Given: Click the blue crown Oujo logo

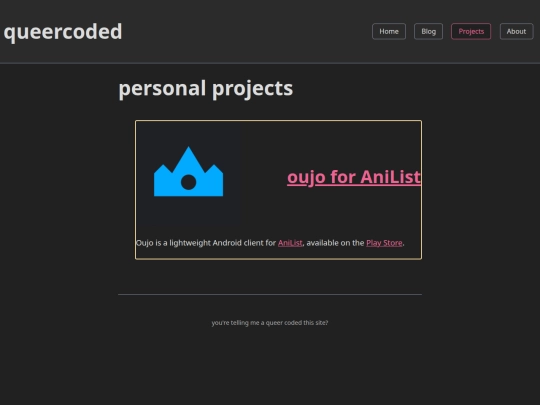Looking at the screenshot, I should click(x=188, y=172).
